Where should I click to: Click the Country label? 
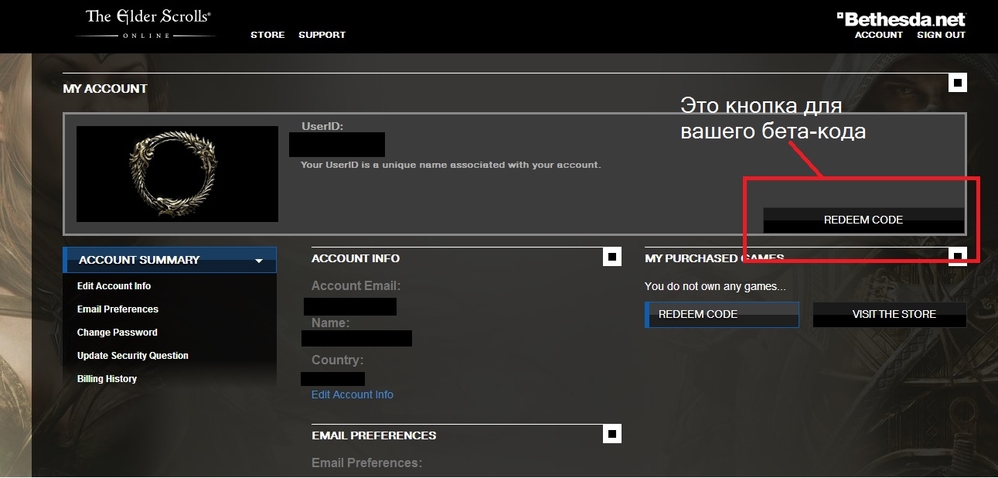pos(337,360)
